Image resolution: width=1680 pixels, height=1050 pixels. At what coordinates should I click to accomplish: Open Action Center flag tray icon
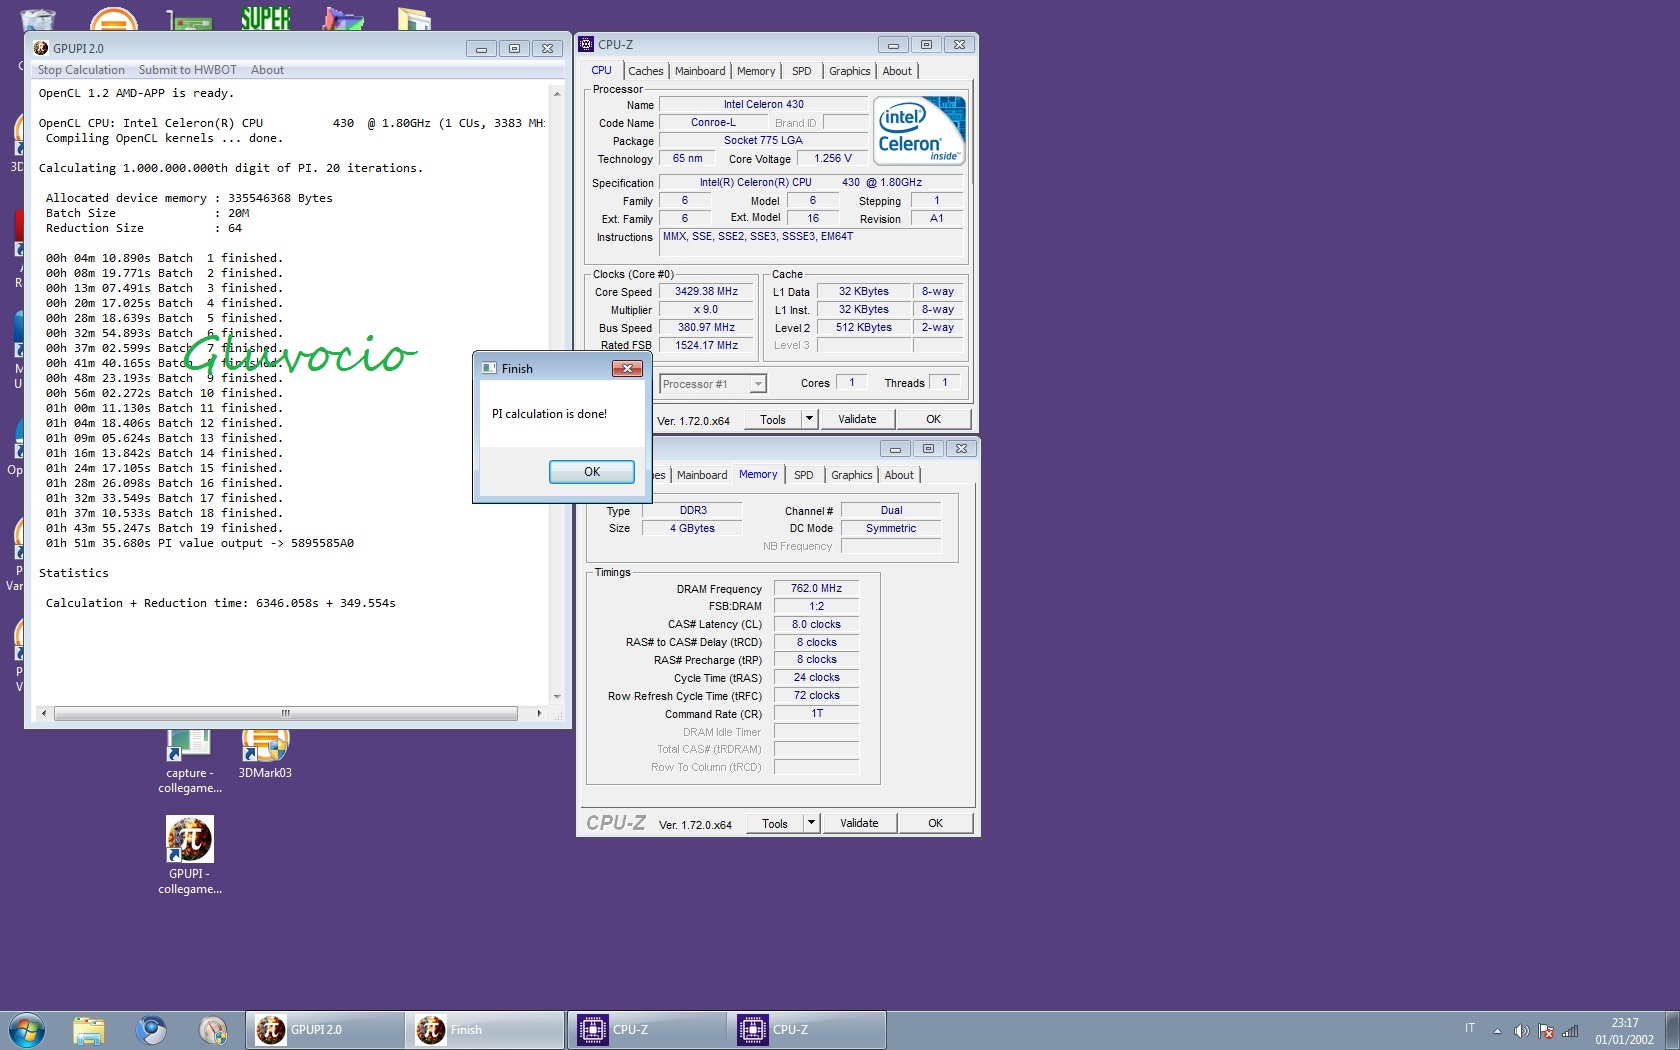point(1546,1031)
